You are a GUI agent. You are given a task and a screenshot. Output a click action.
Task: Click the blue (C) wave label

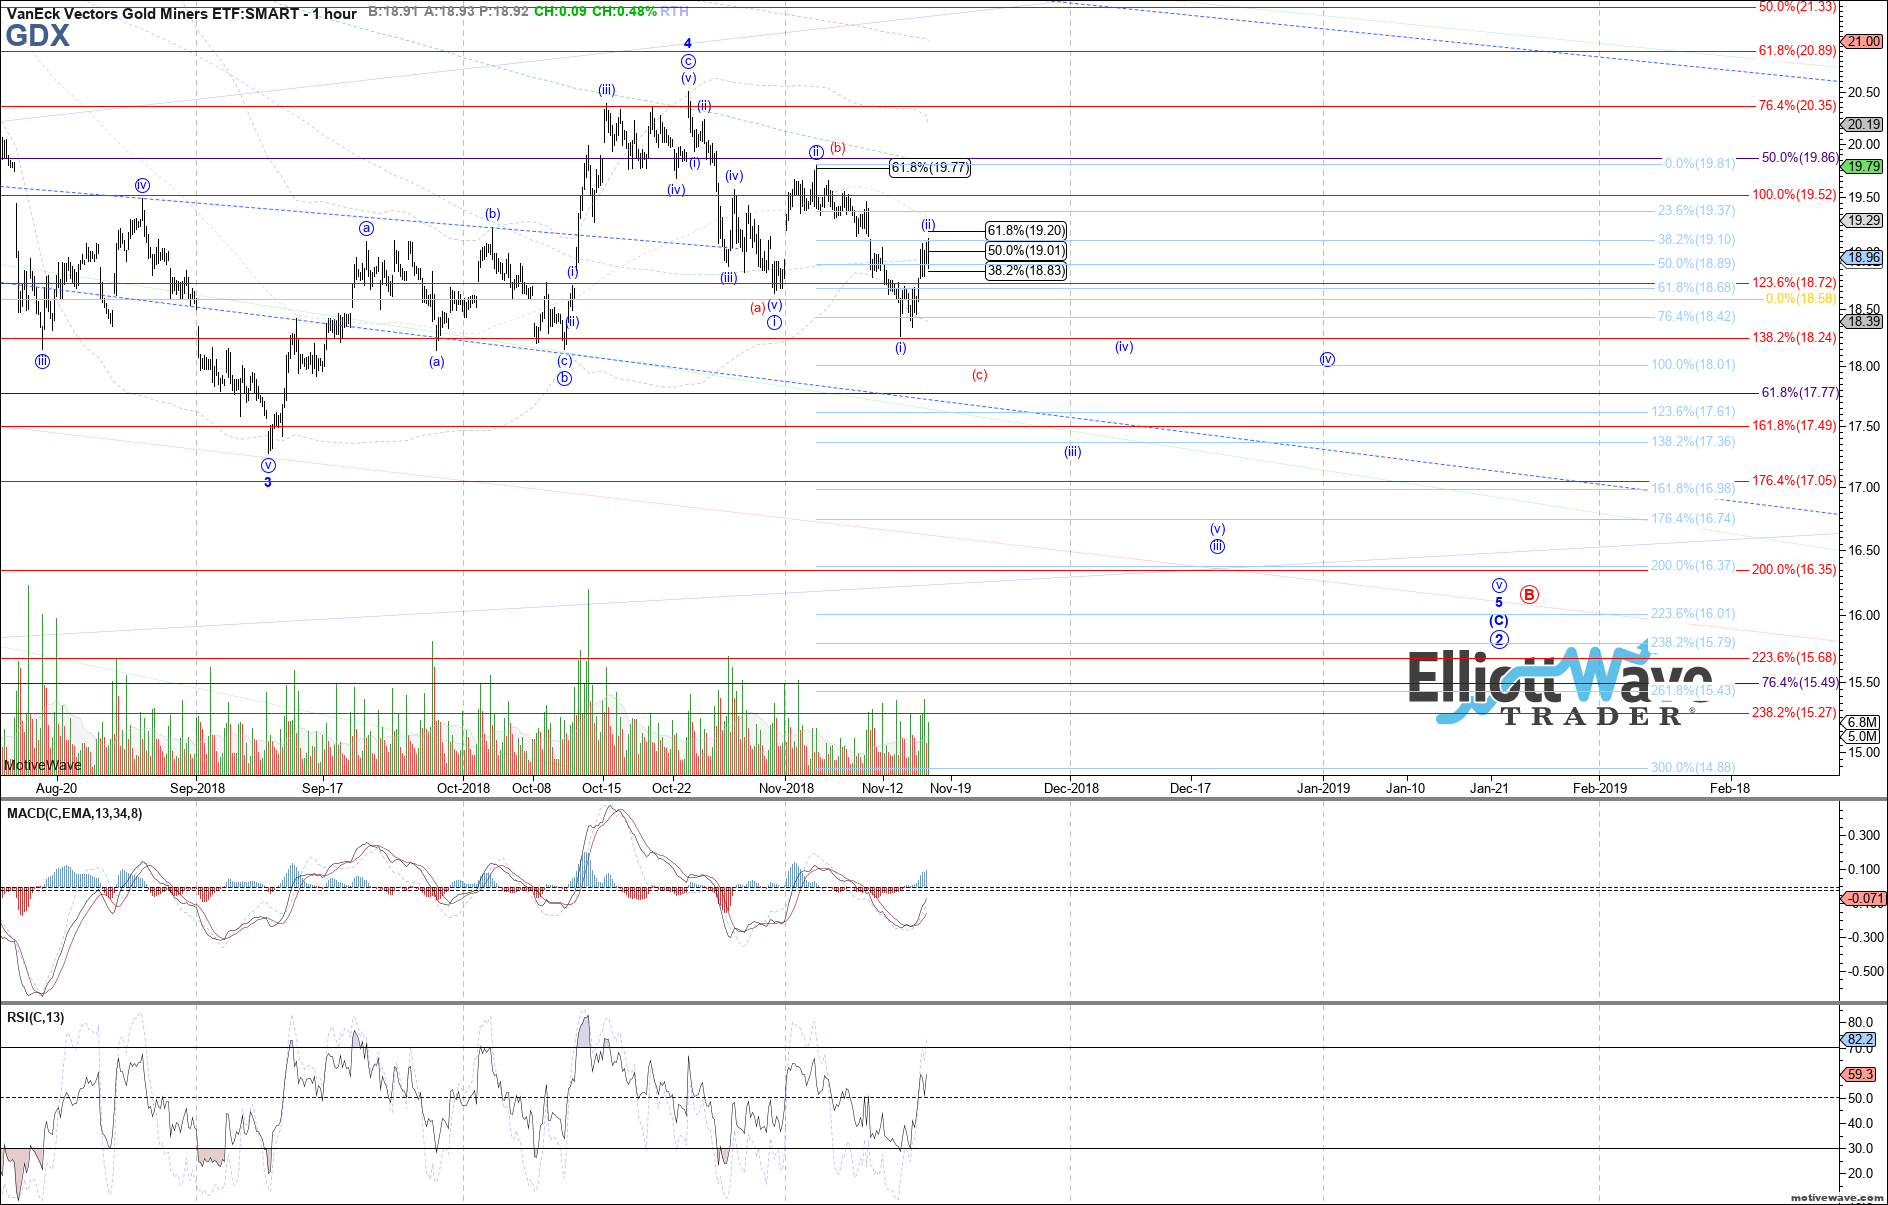coord(1499,621)
